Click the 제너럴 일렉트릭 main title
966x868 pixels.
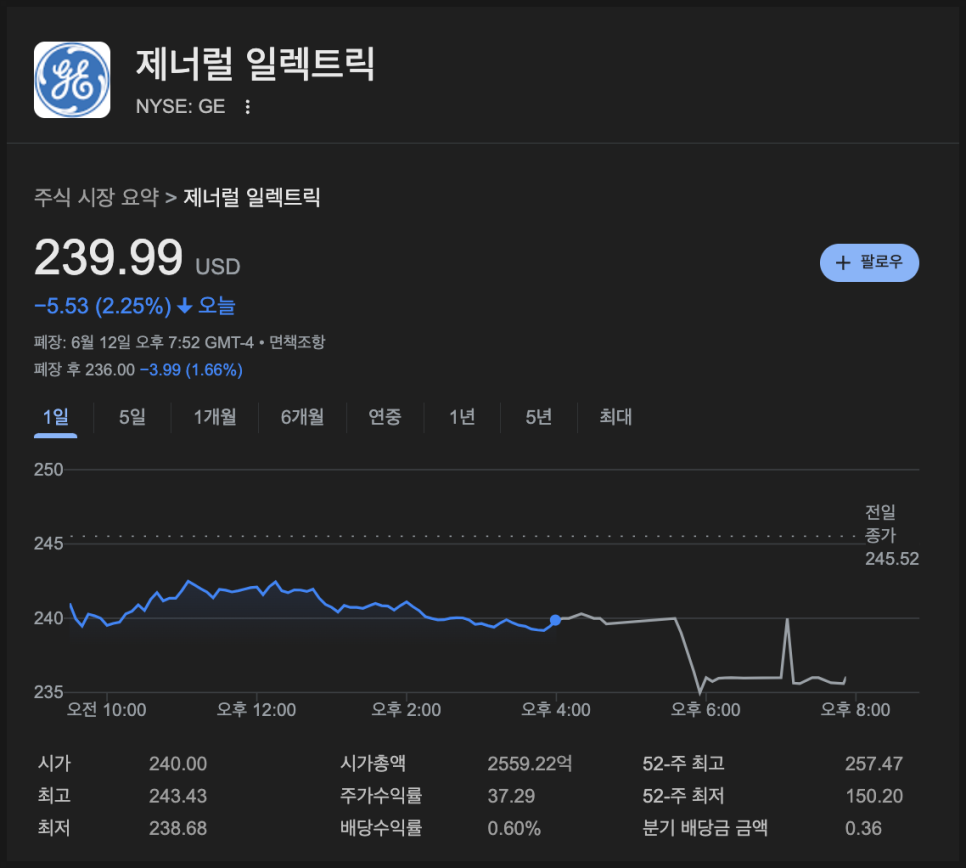pos(255,63)
